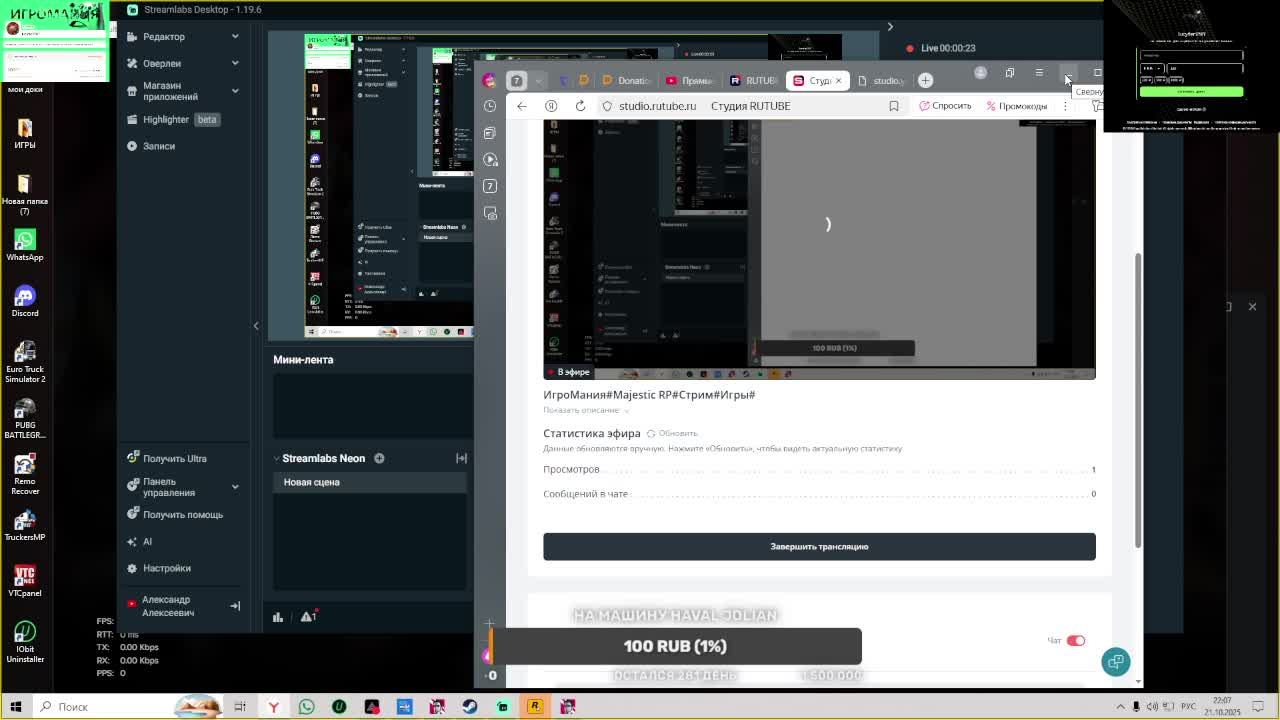Open Highlighter beta in Streamlabs
The image size is (1280, 720).
172,119
